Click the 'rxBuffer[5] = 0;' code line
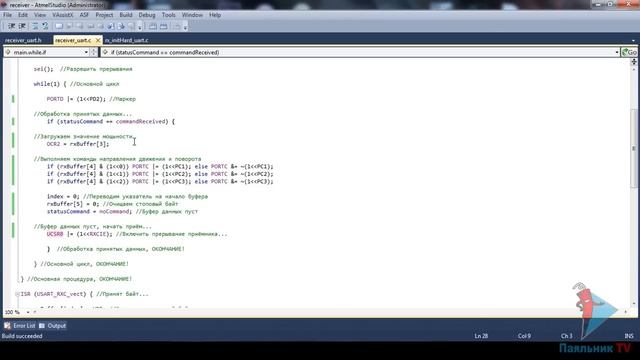 pyautogui.click(x=73, y=204)
